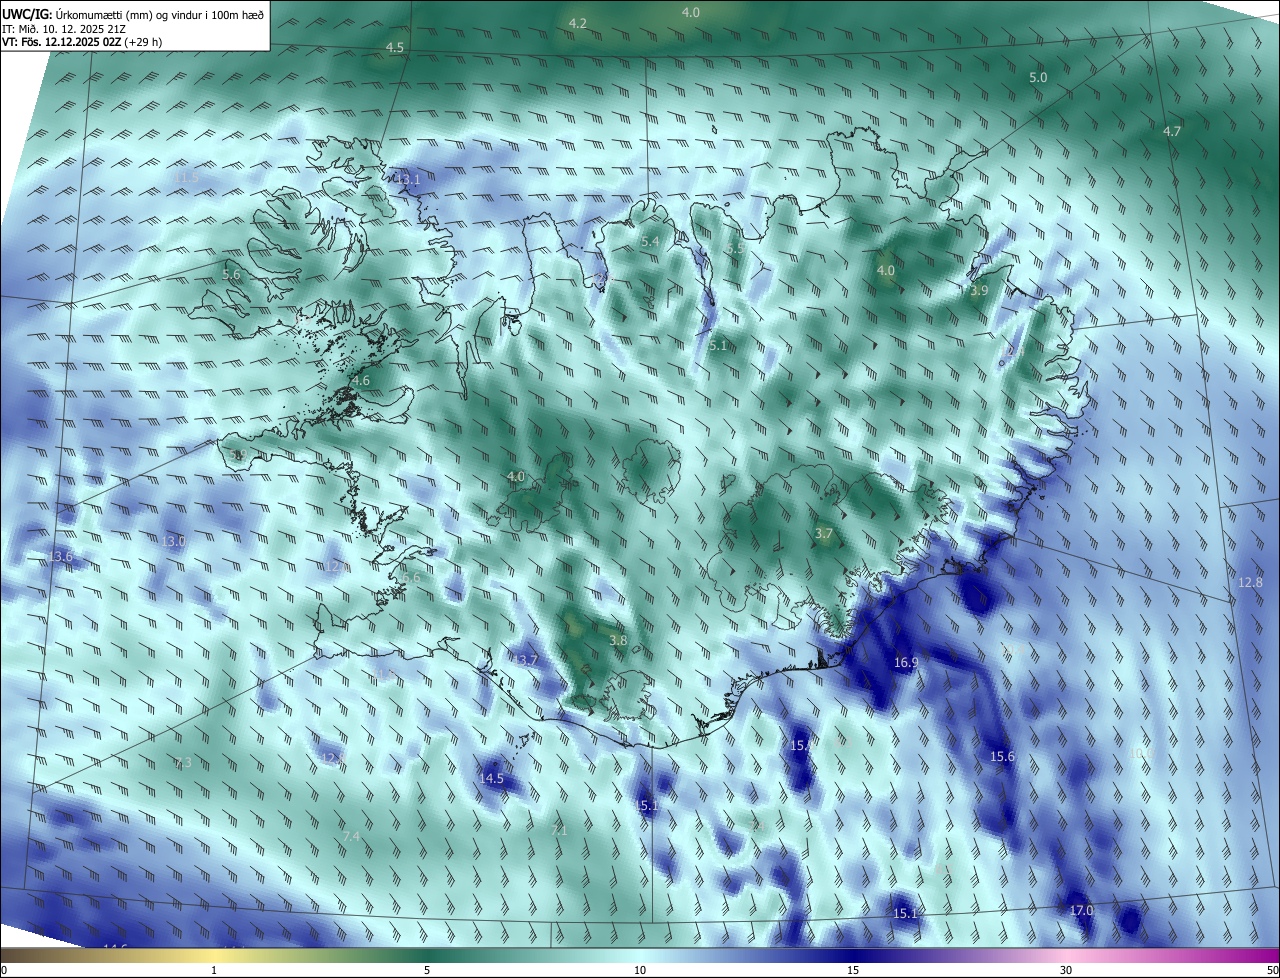Click the 5.9 value label
This screenshot has width=1280, height=978.
(238, 455)
